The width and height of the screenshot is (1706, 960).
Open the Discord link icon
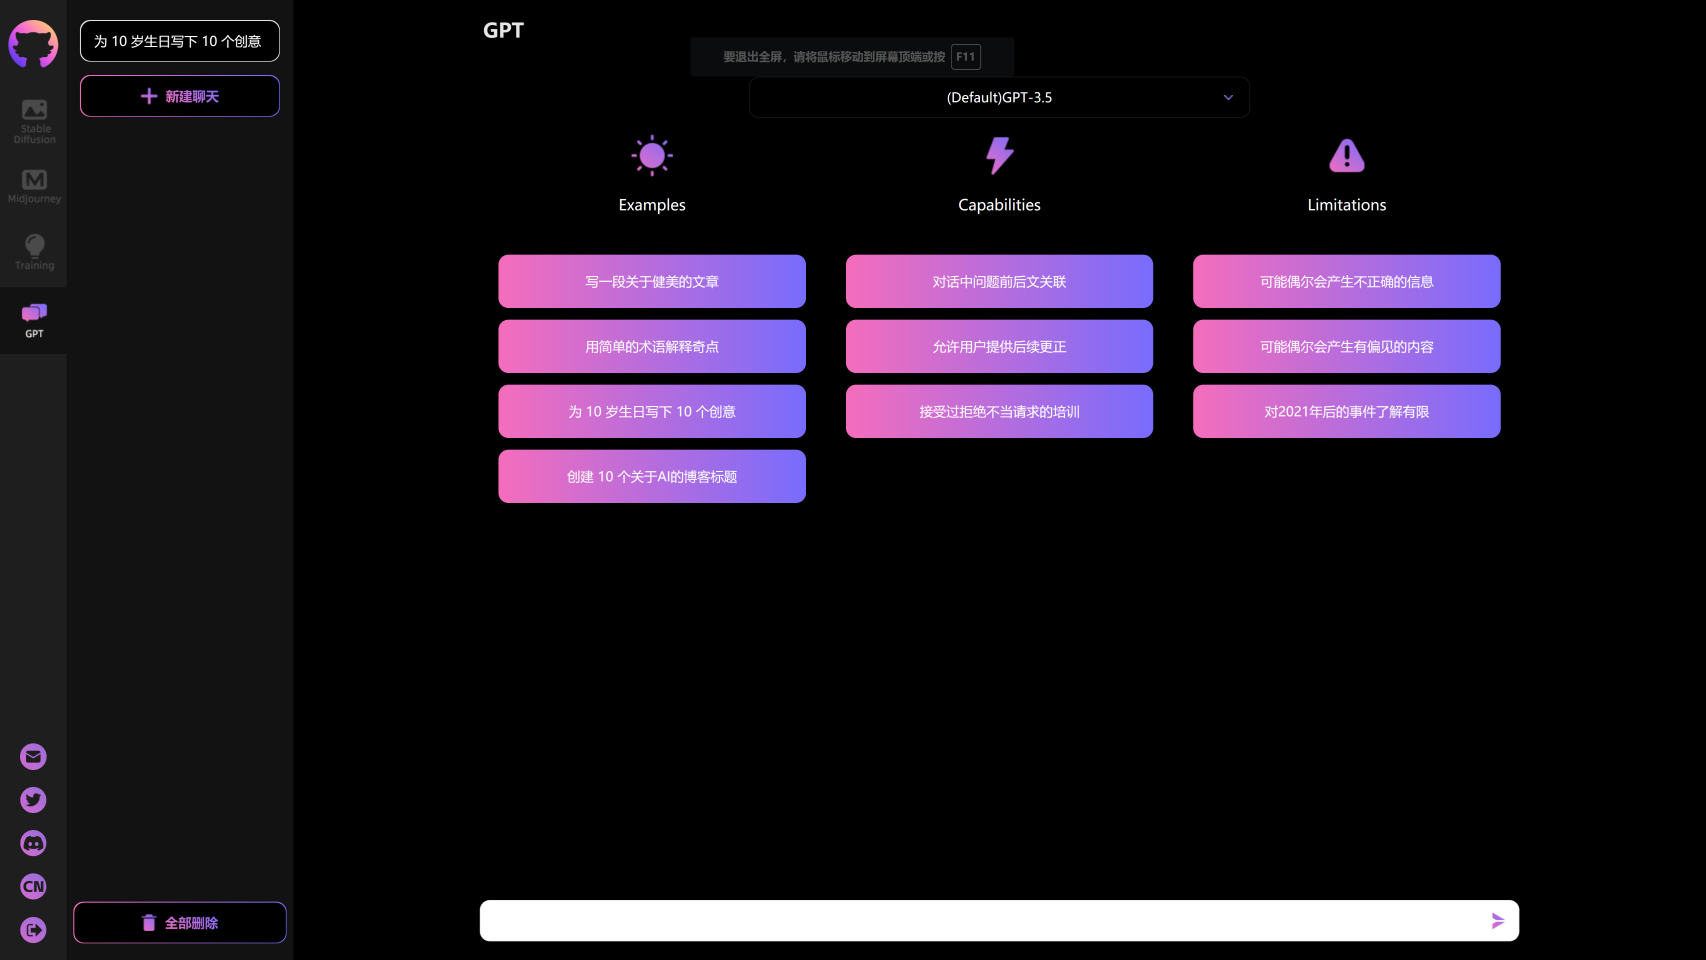click(33, 843)
